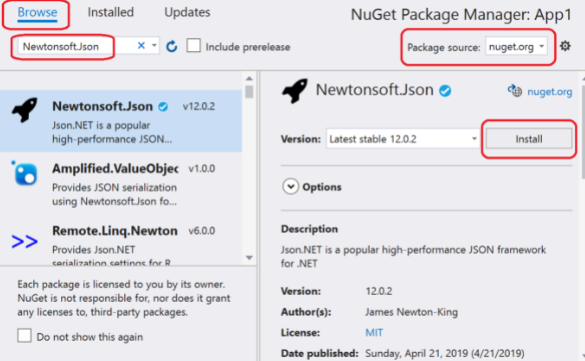Click v6.0.0 version label
Viewport: 585px width, 361px height.
tap(201, 231)
